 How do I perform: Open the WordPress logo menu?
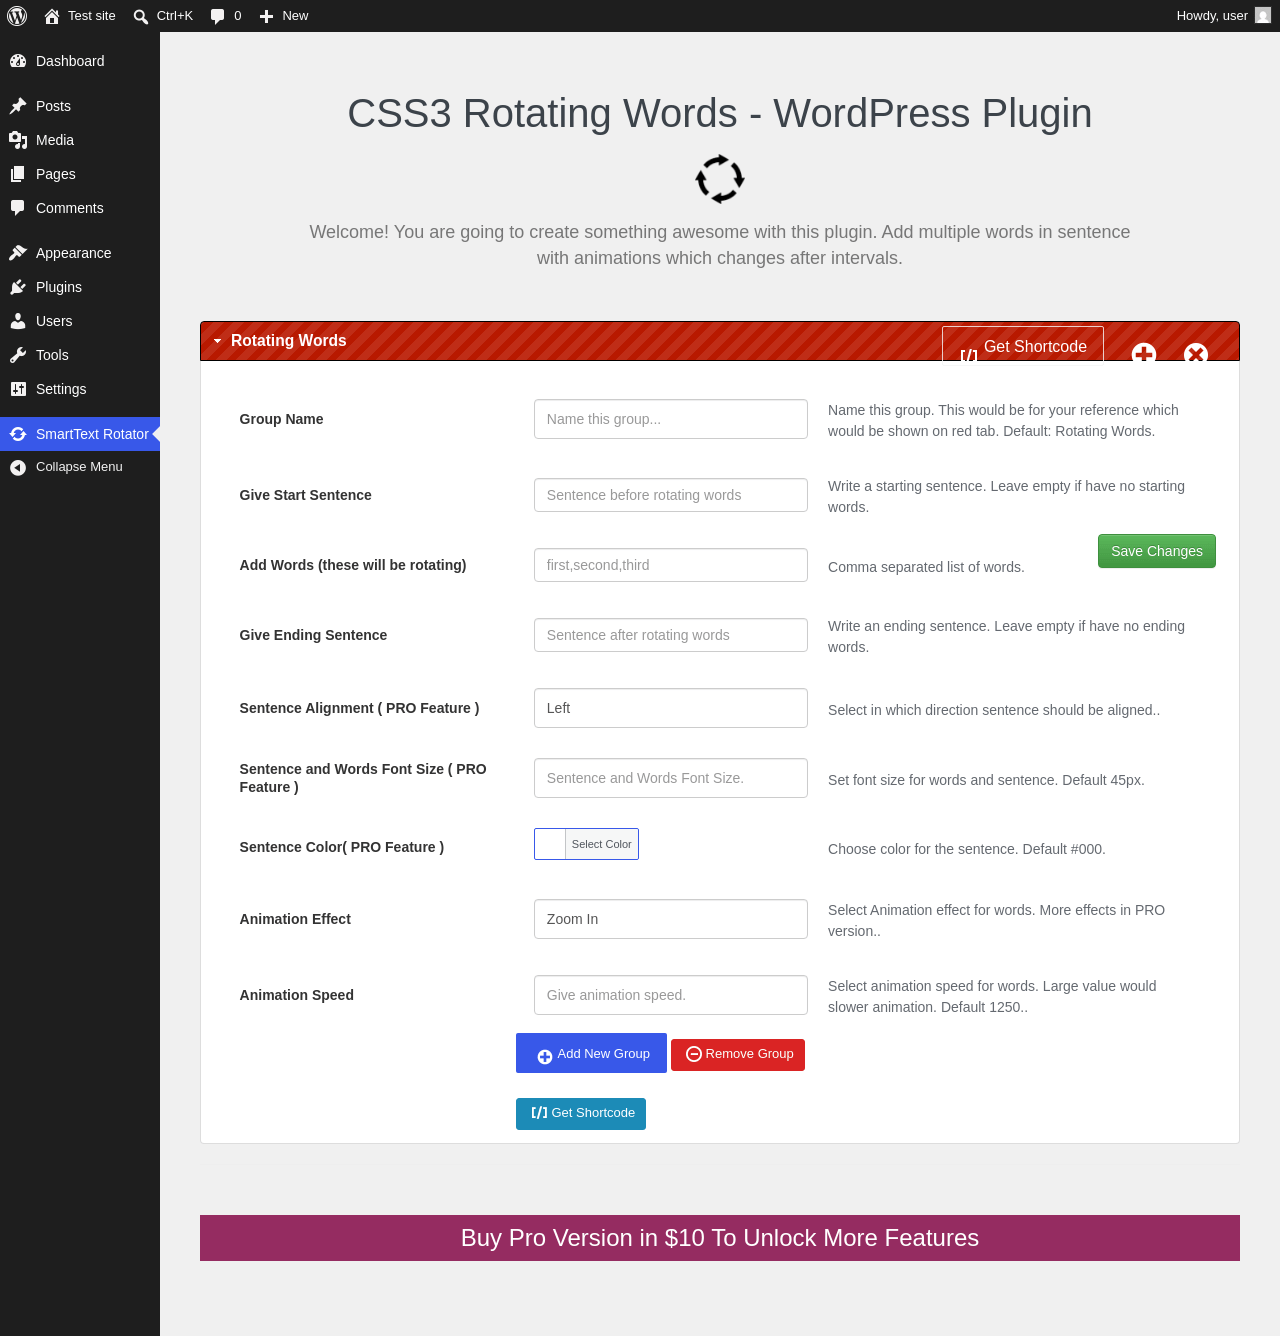click(x=17, y=16)
